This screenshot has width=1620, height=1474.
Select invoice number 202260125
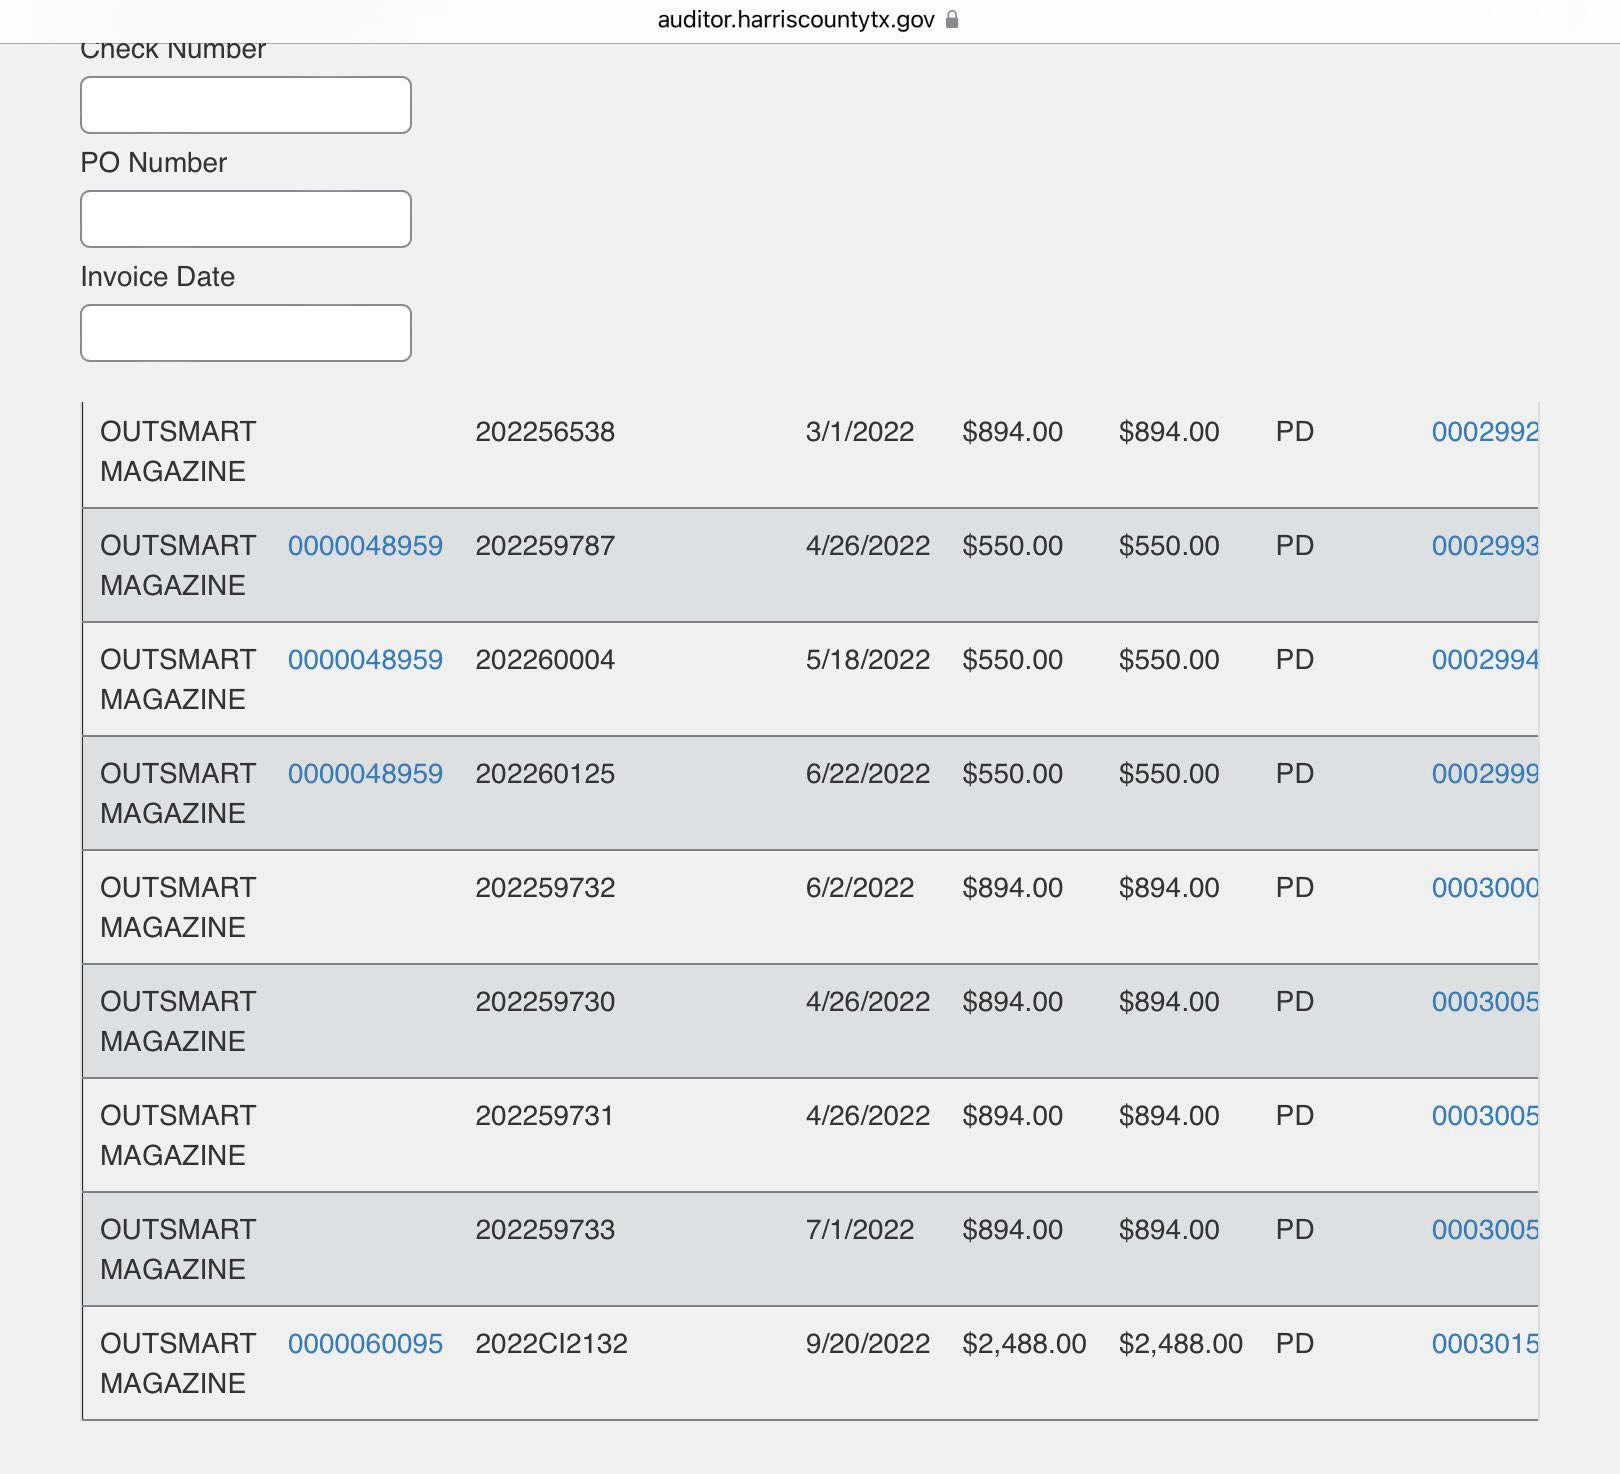(x=545, y=774)
